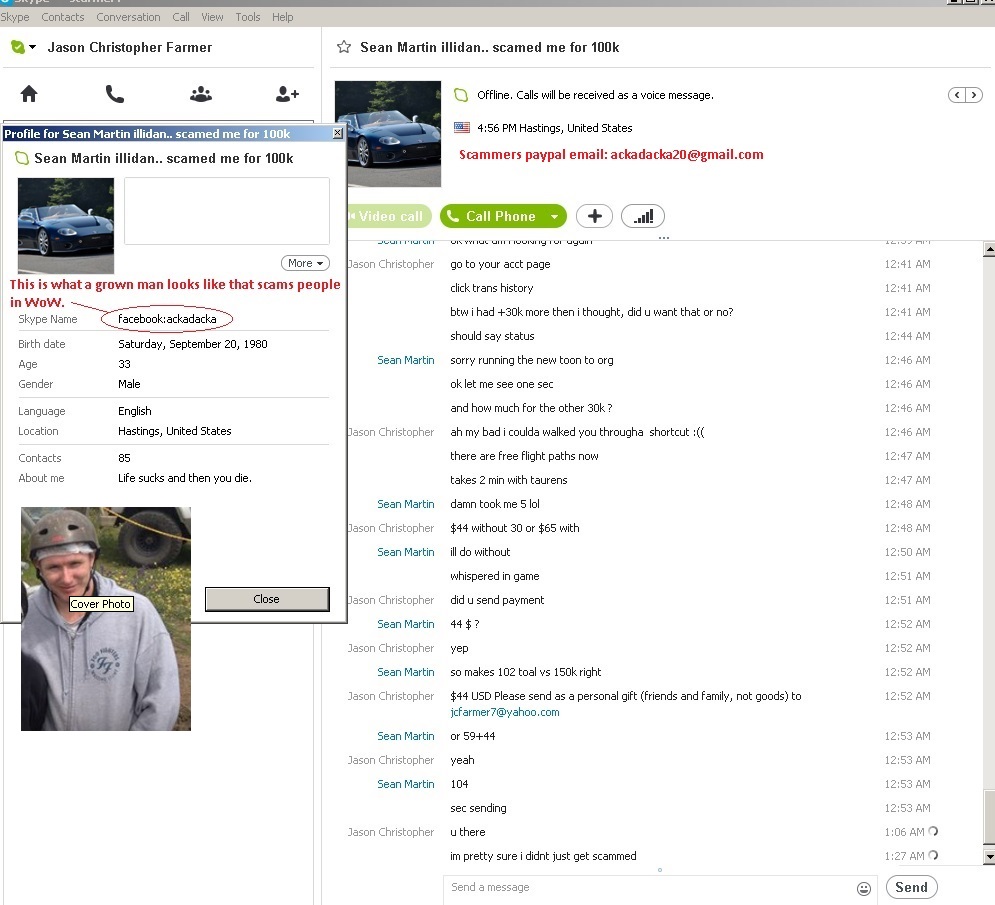Expand the More dropdown in profile
Viewport: 995px width, 905px height.
pyautogui.click(x=305, y=263)
